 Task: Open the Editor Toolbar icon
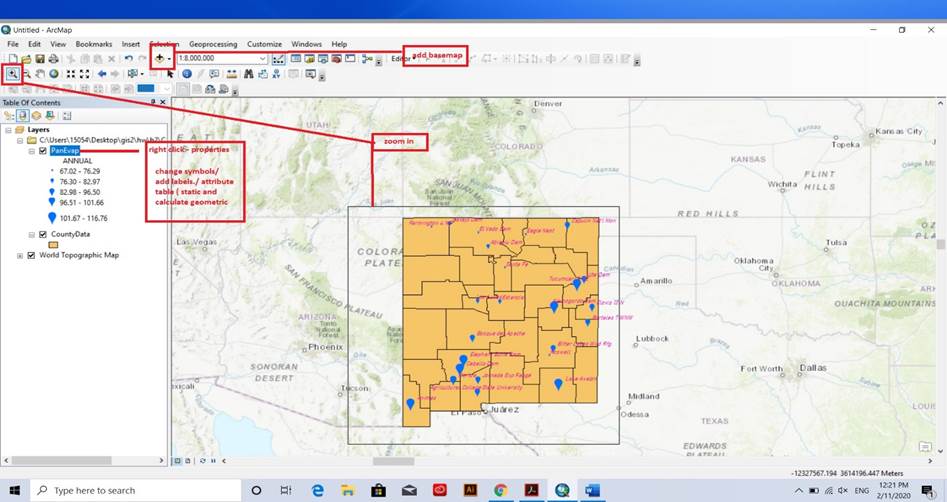(278, 59)
